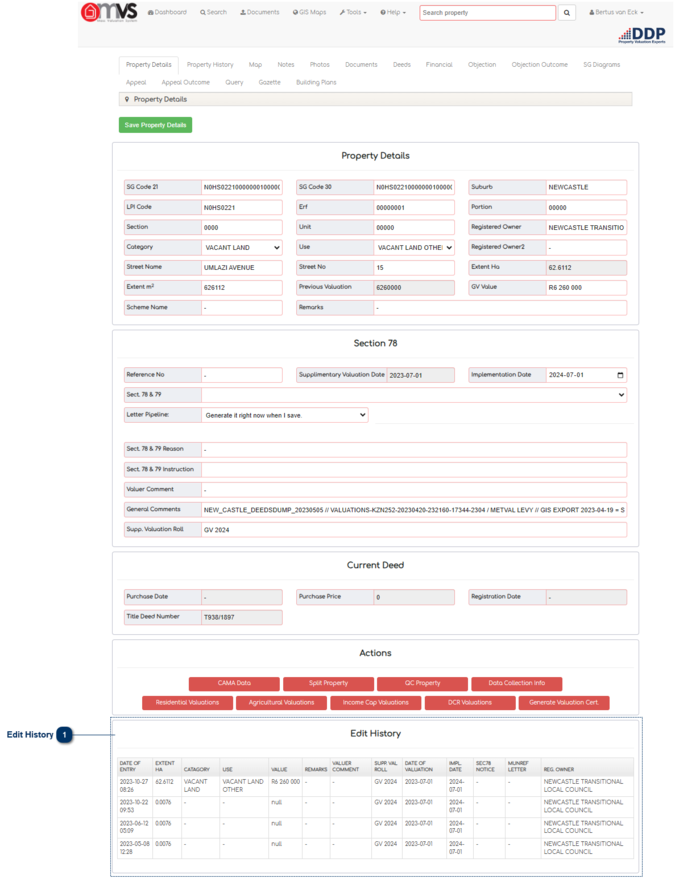The height and width of the screenshot is (883, 675).
Task: Click Save Property Details button
Action: coord(155,125)
